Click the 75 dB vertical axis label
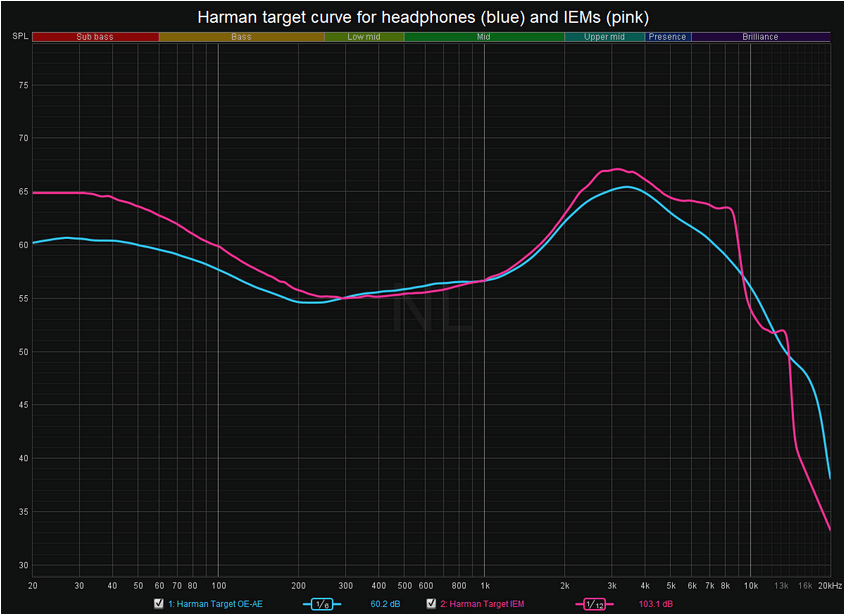 (x=22, y=85)
